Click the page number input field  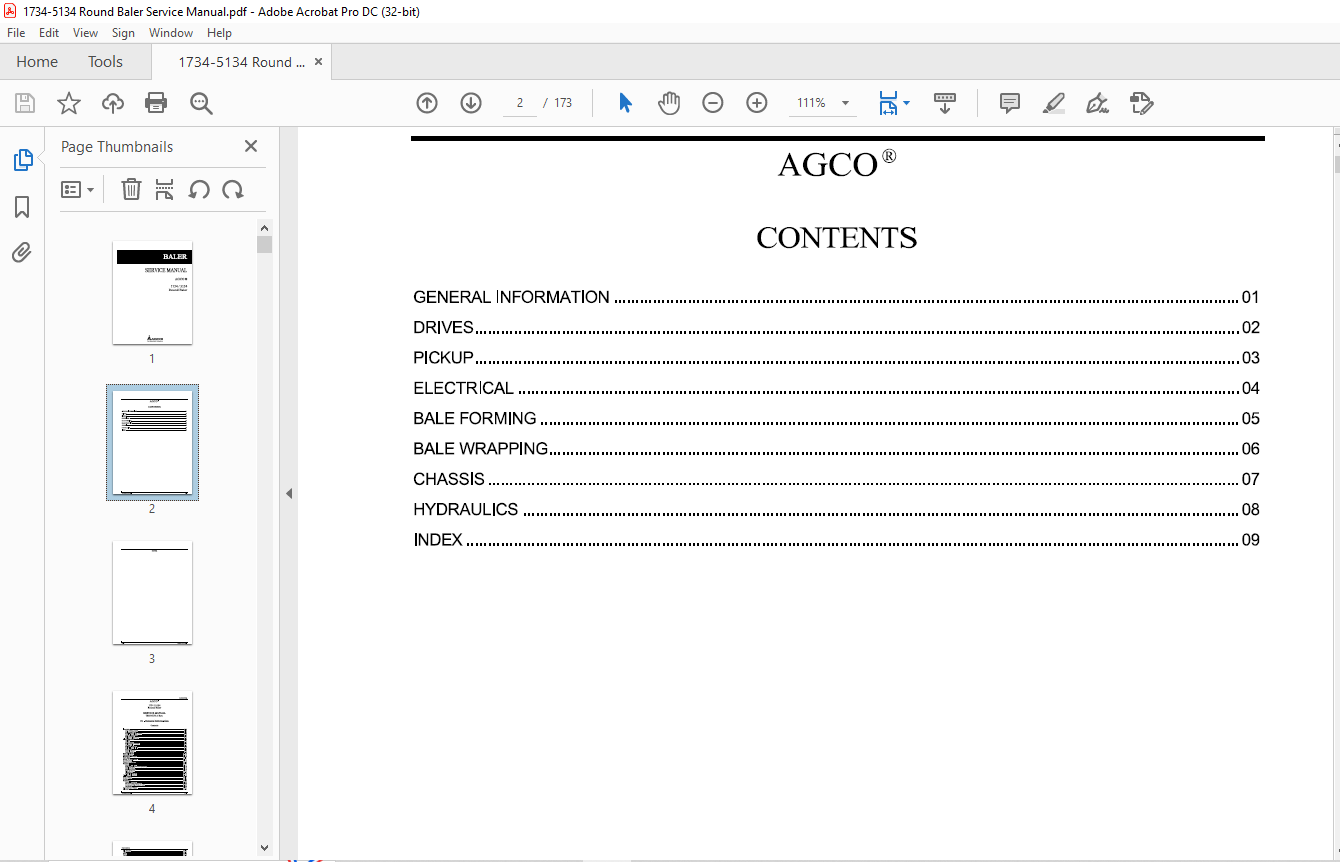[x=520, y=103]
